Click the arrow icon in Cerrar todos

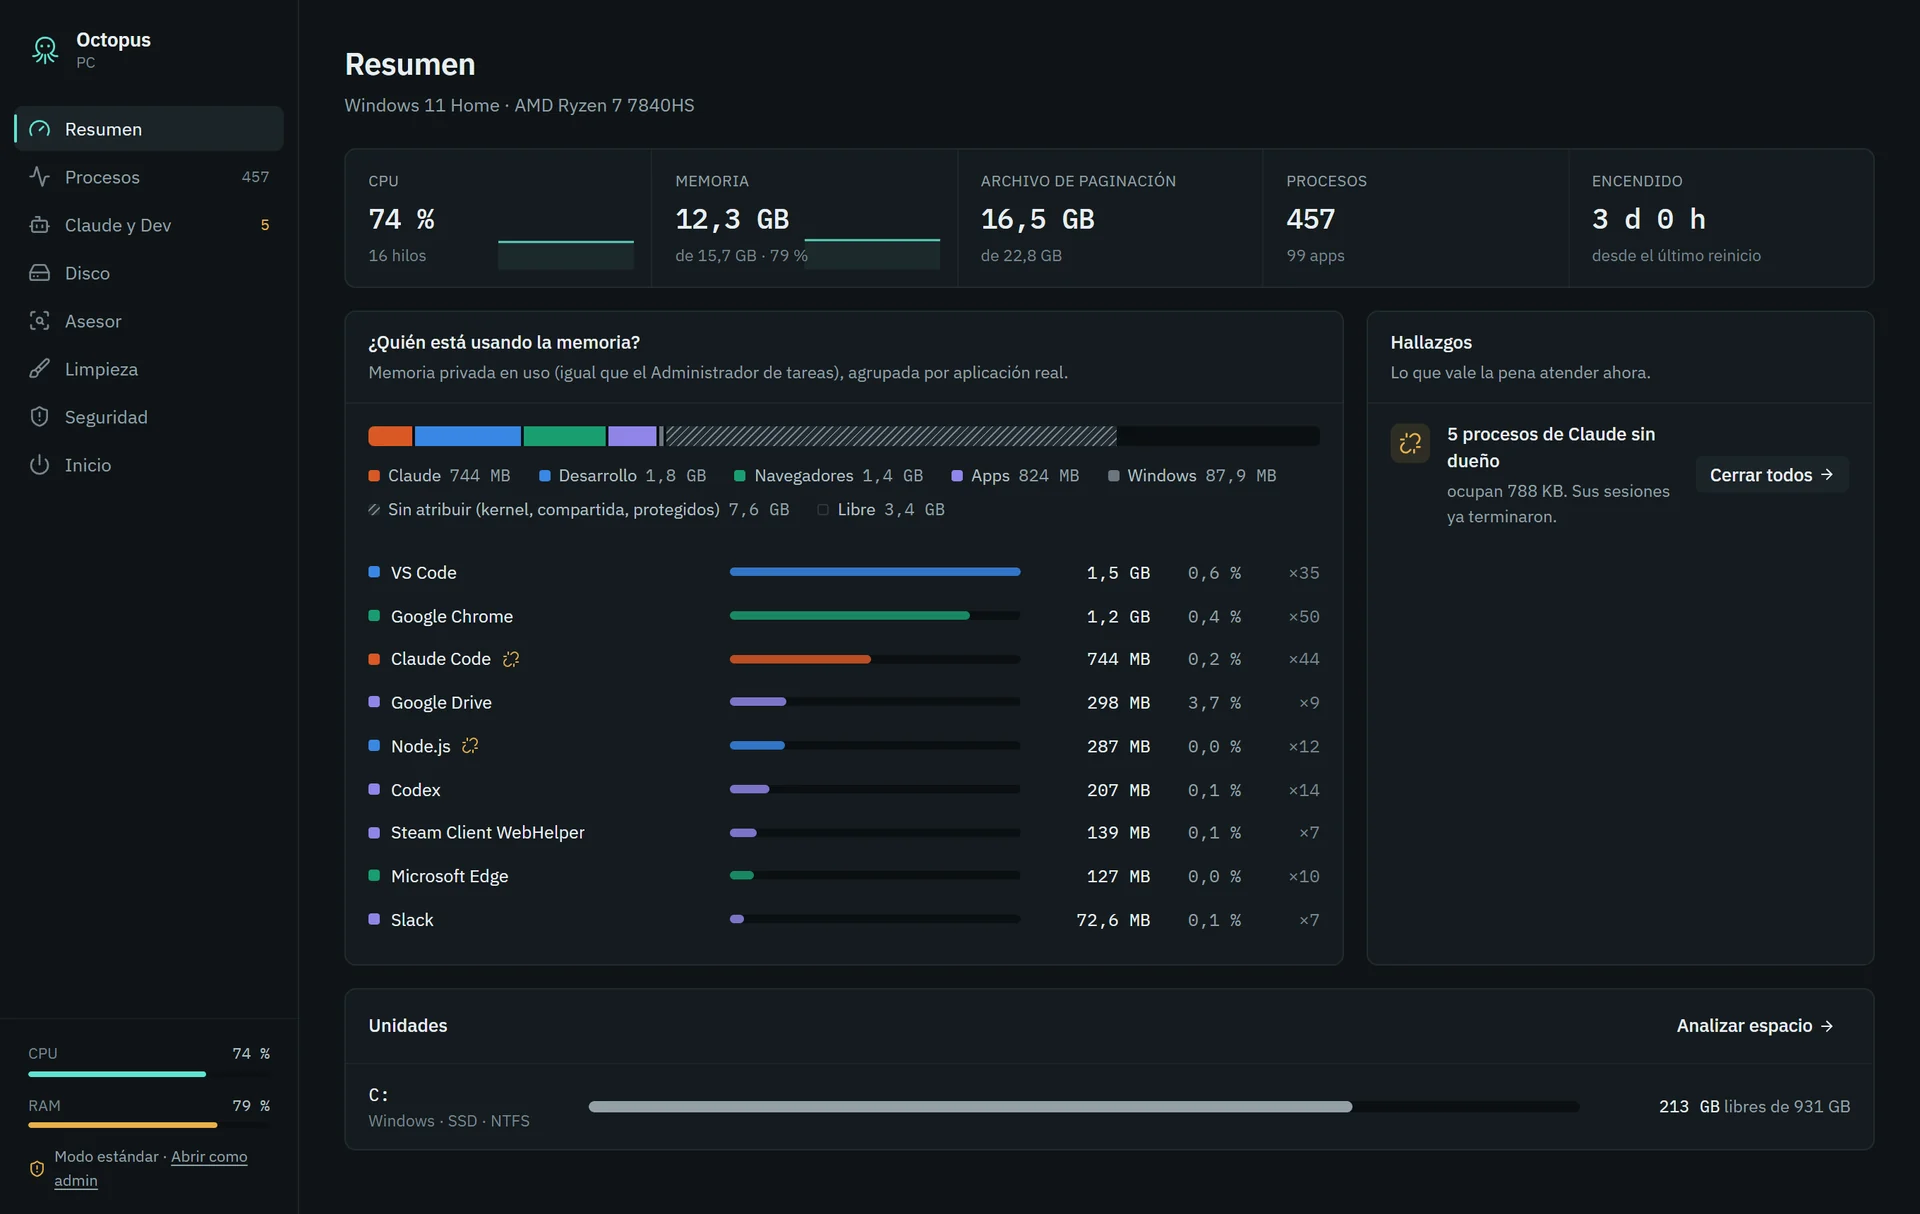[1827, 474]
